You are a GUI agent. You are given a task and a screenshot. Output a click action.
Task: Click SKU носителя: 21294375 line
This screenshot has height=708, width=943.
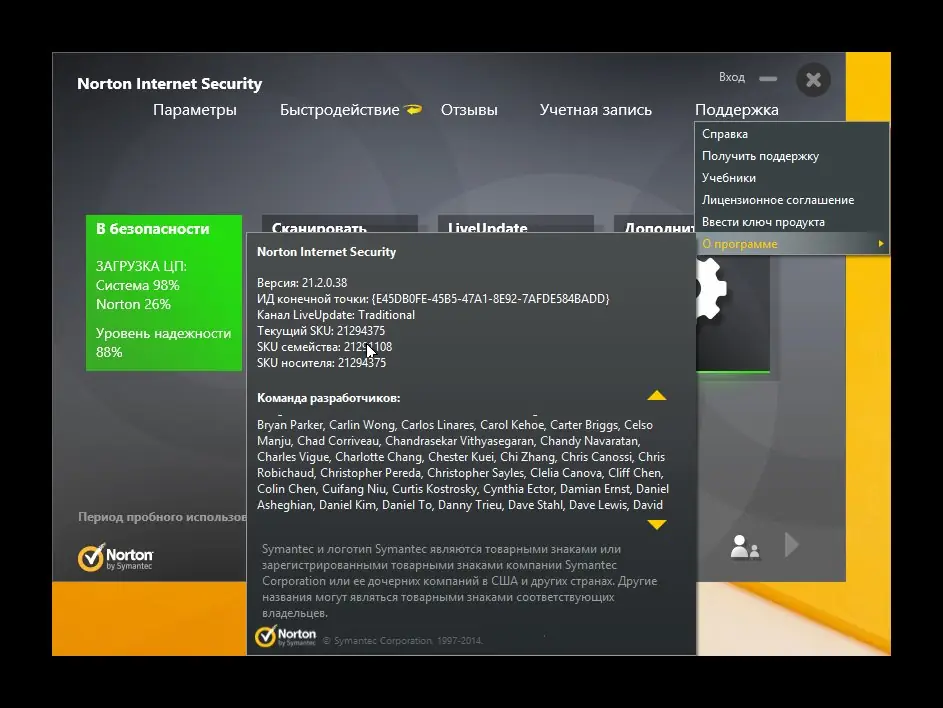tap(321, 363)
